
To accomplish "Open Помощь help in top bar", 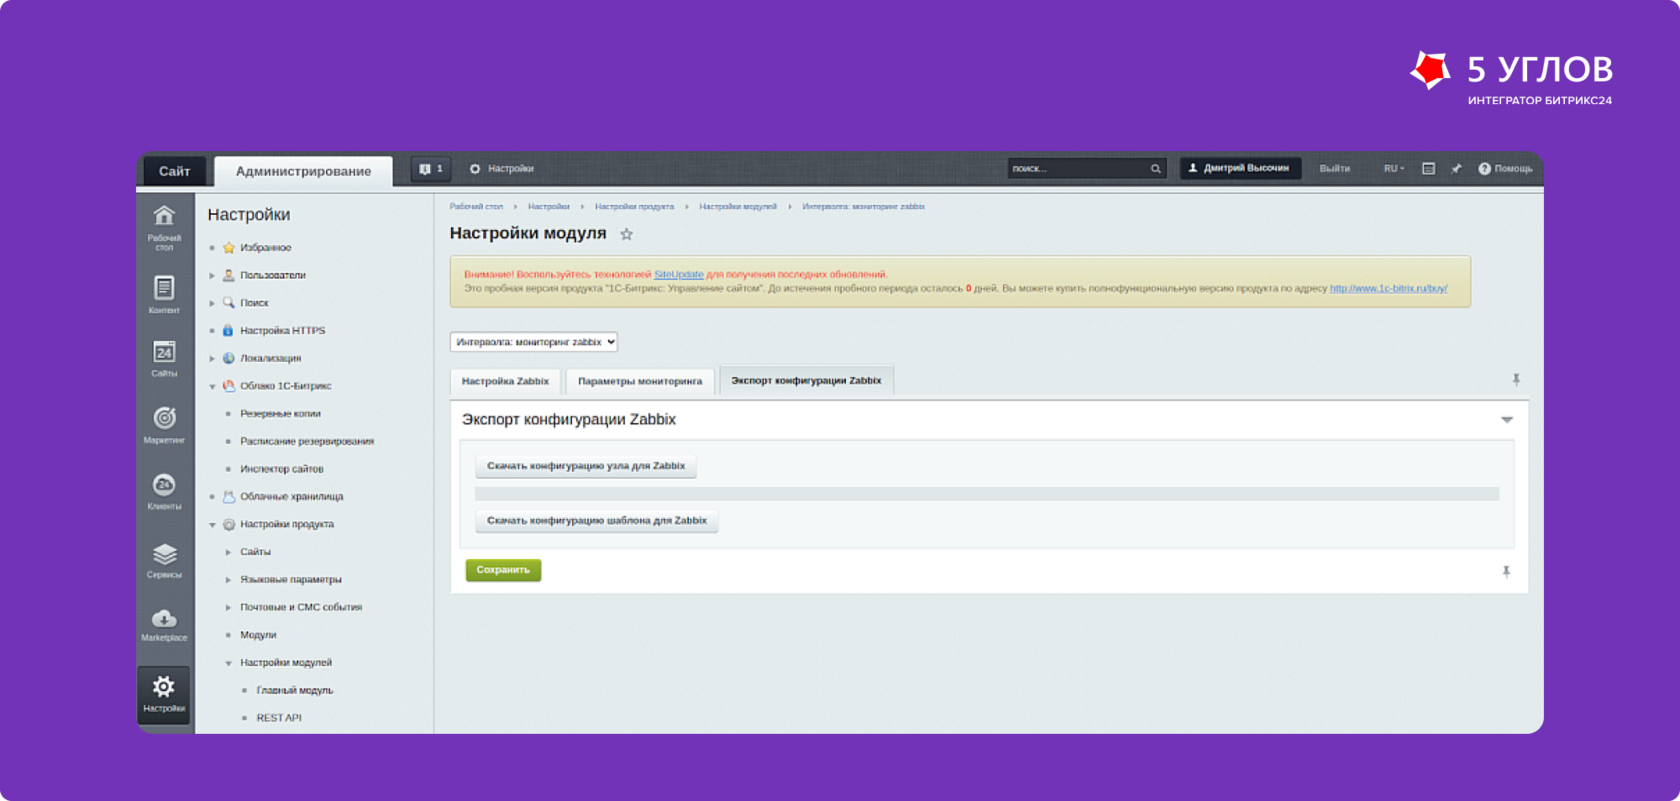I will [1505, 169].
